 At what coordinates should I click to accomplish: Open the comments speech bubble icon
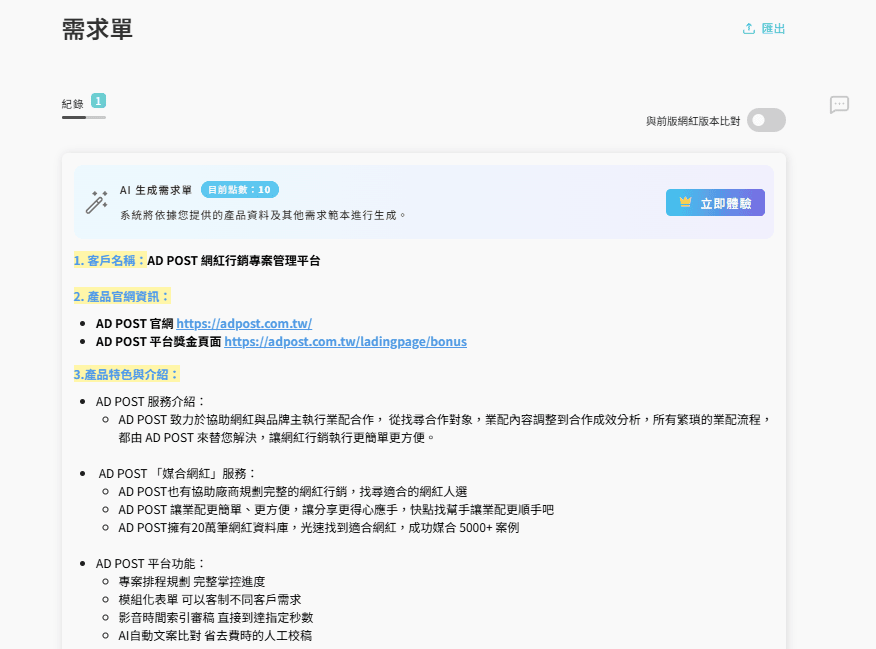tap(839, 105)
